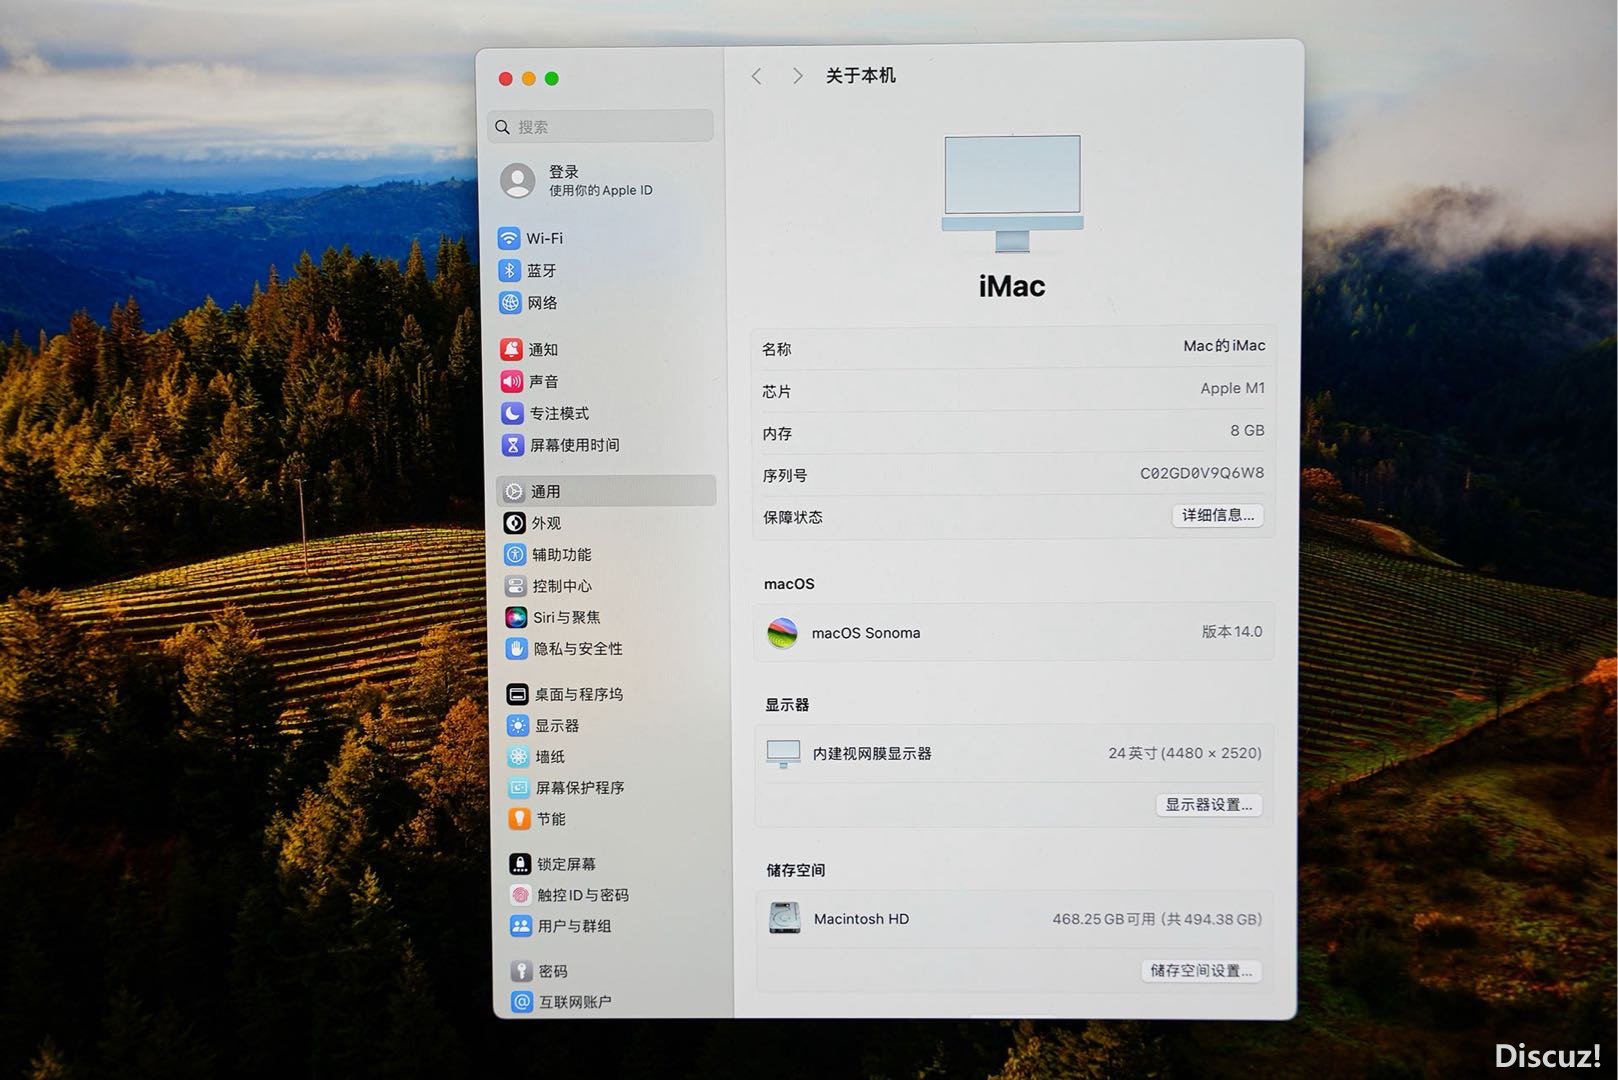The width and height of the screenshot is (1618, 1080).
Task: Open Touch ID与密码 fingerprint icon
Action: pyautogui.click(x=520, y=894)
